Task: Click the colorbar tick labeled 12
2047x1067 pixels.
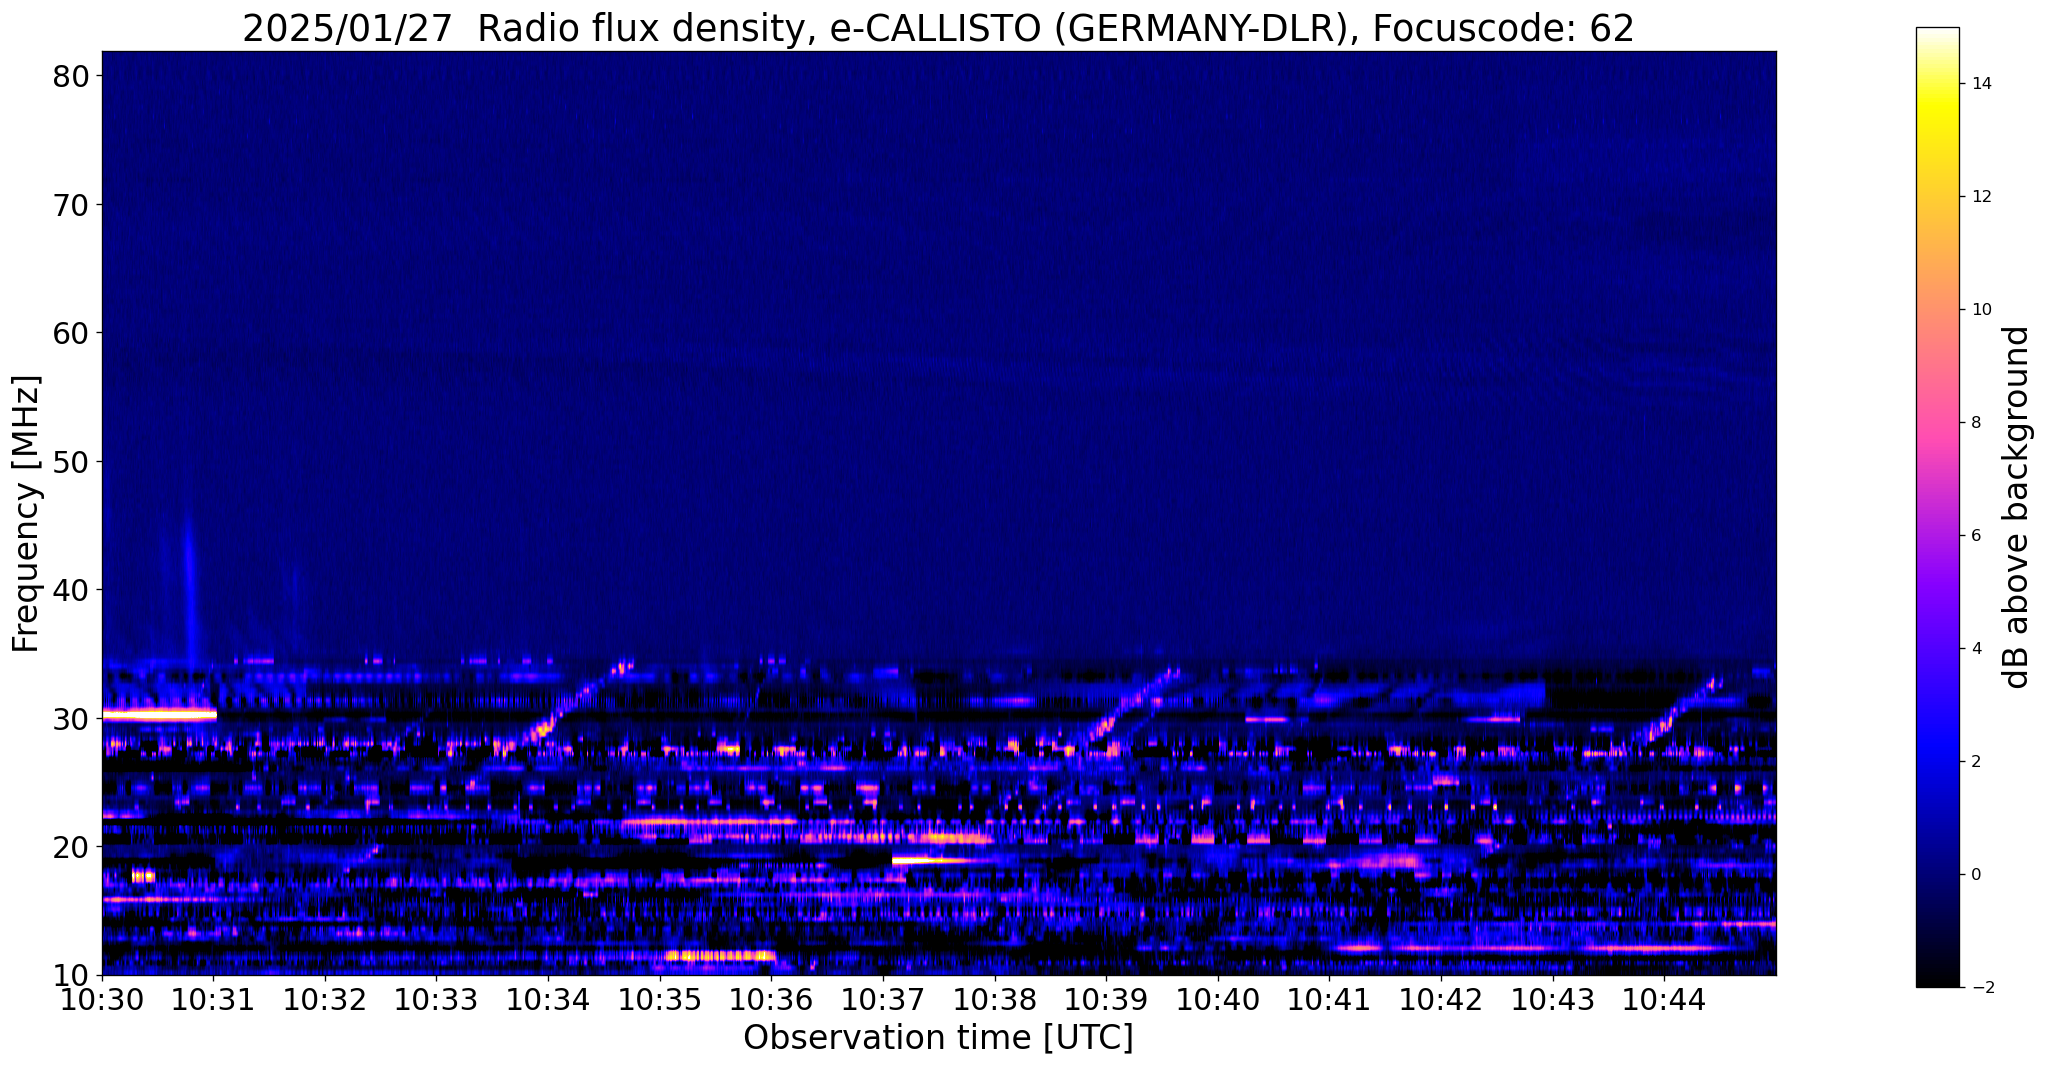Action: point(1980,197)
